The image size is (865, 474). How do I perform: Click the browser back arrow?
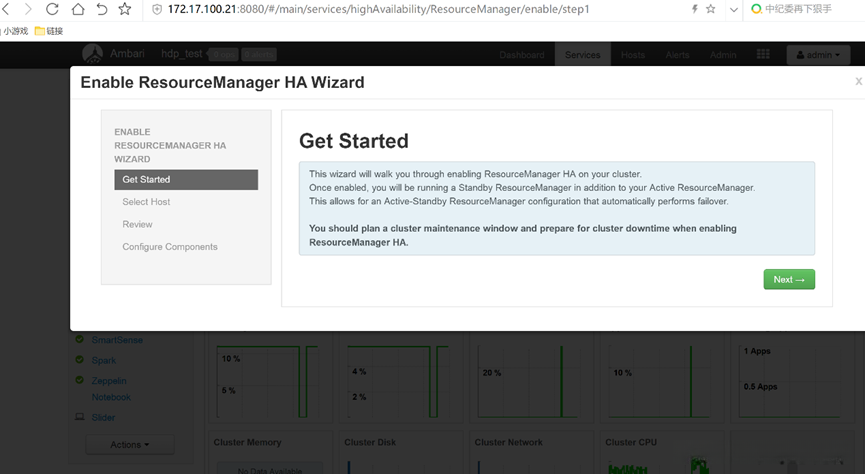pos(6,9)
